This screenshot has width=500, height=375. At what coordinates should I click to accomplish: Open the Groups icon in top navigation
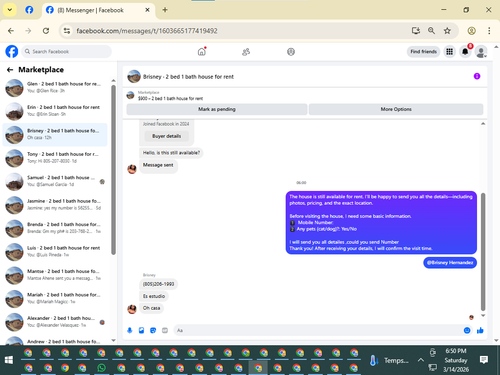click(291, 52)
